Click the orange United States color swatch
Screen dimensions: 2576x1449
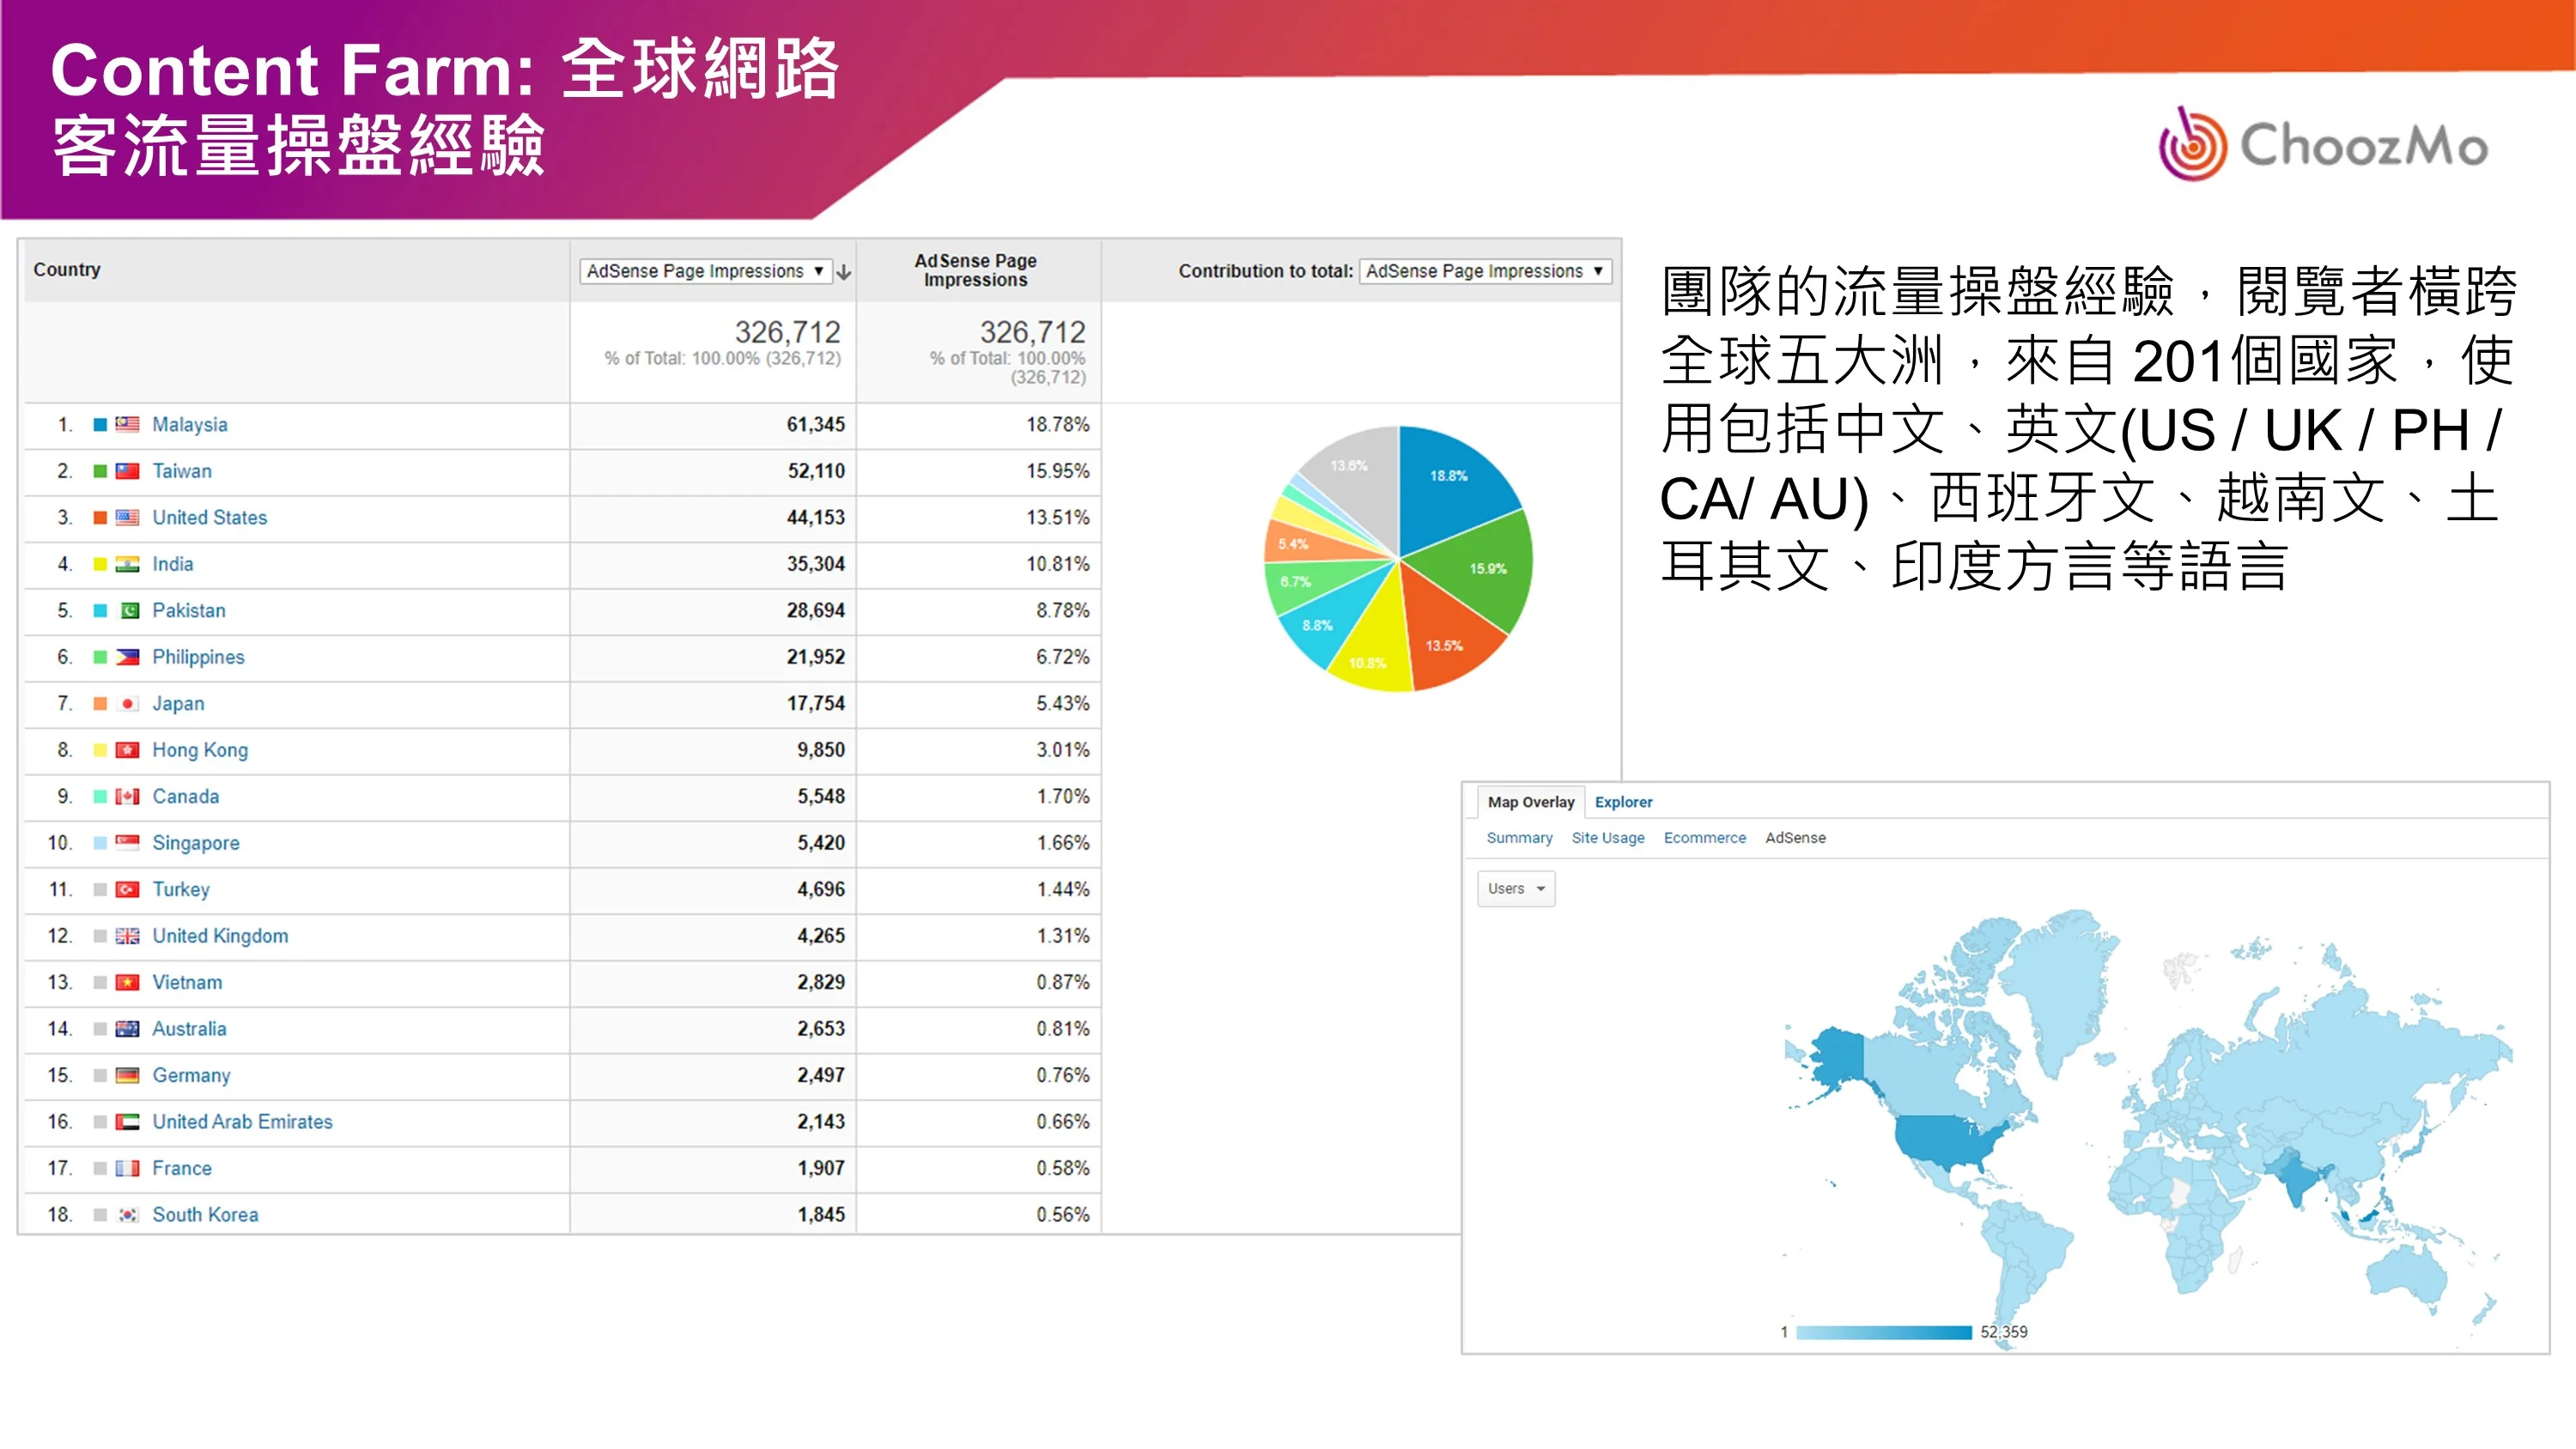click(x=100, y=518)
